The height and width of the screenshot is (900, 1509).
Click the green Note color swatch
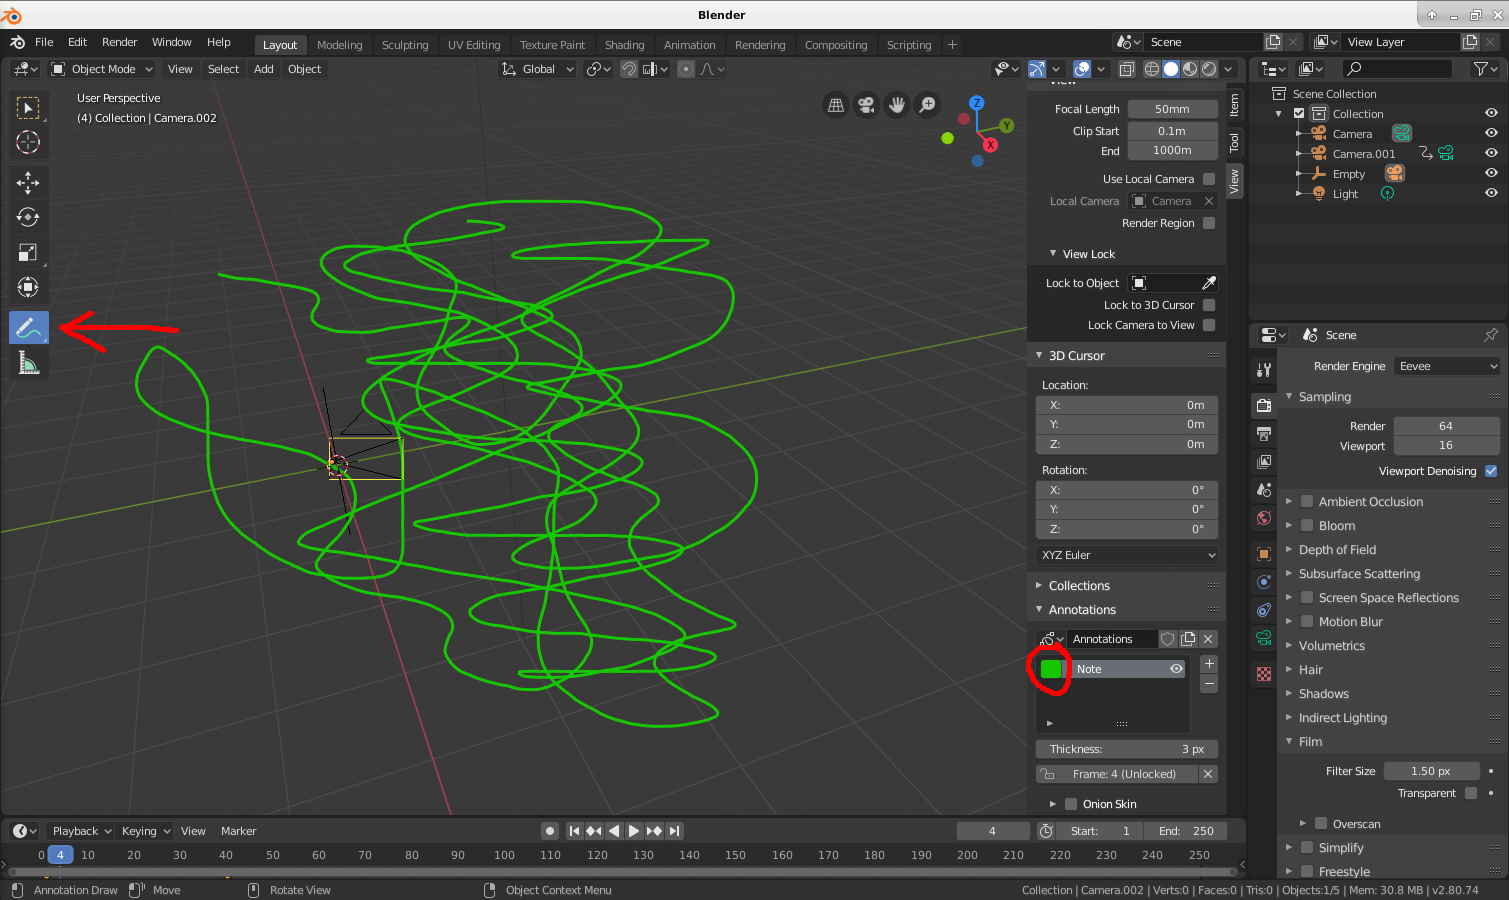[x=1051, y=669]
